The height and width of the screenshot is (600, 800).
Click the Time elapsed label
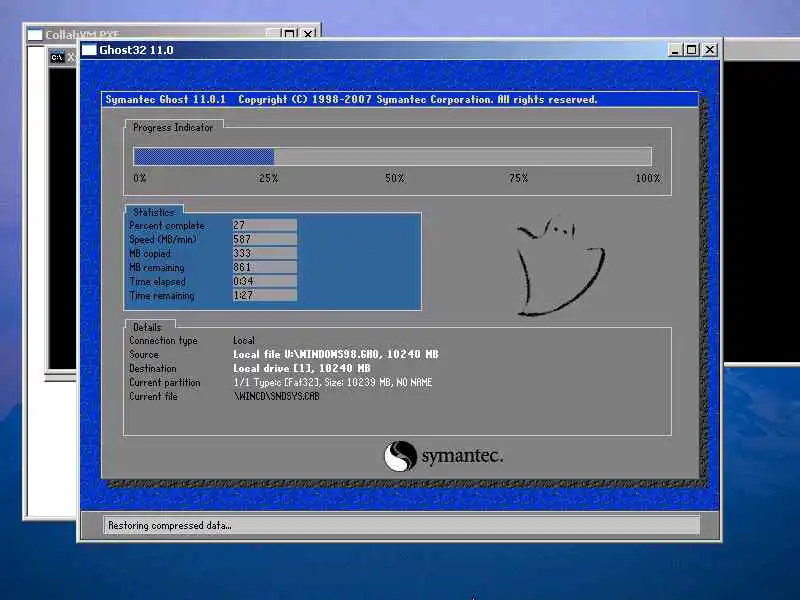157,282
